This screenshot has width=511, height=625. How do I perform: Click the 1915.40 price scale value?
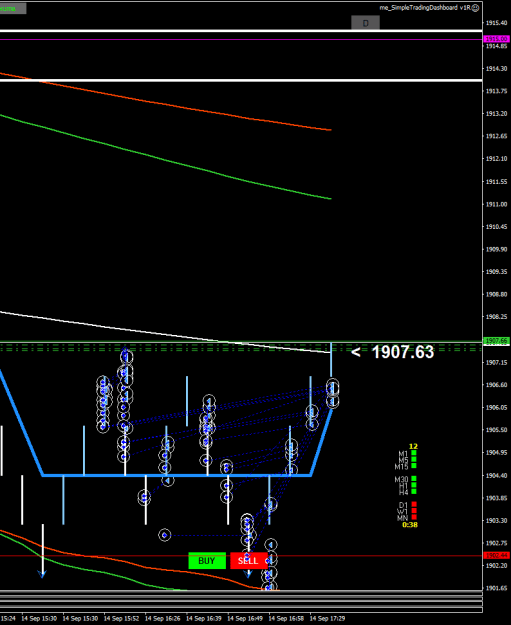(496, 23)
